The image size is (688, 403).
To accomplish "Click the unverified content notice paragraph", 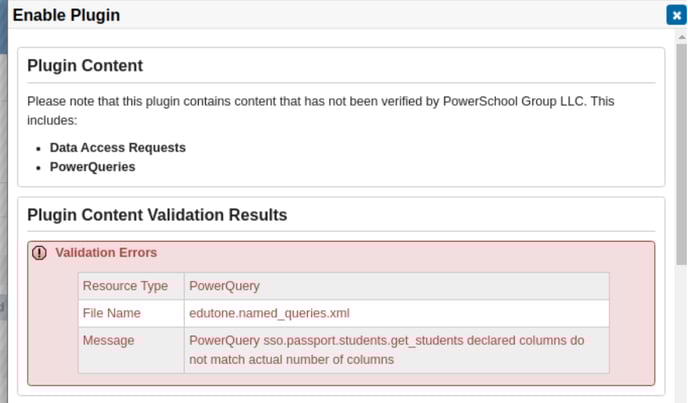I will 334,110.
